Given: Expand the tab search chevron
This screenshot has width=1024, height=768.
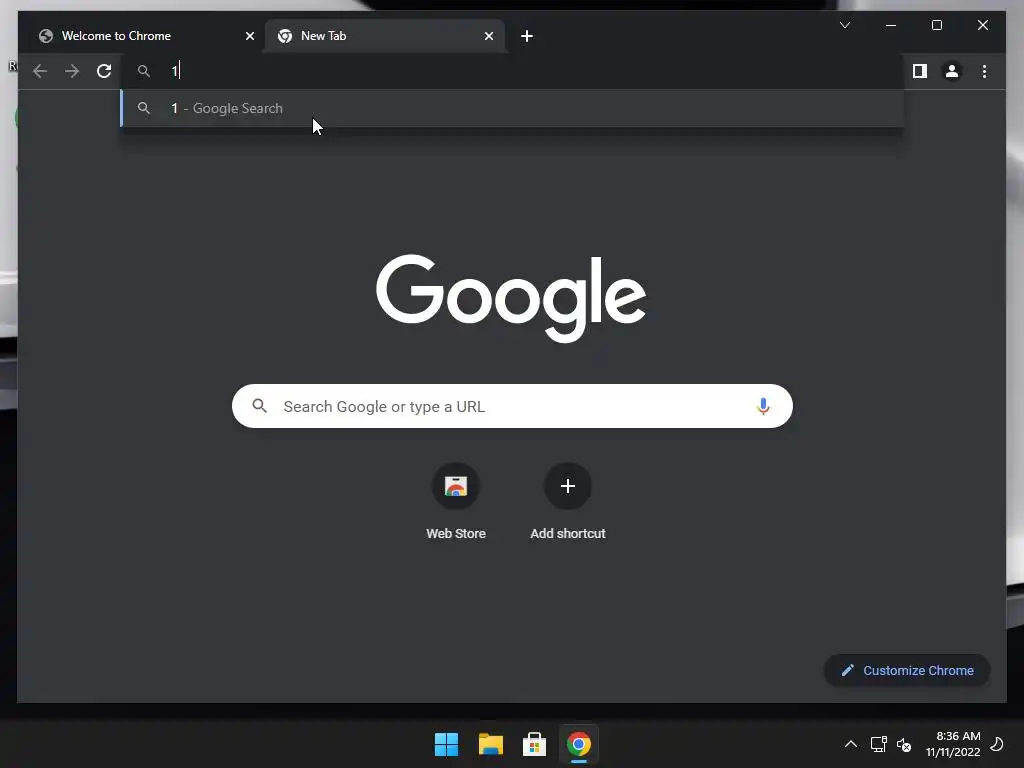Looking at the screenshot, I should tap(844, 25).
